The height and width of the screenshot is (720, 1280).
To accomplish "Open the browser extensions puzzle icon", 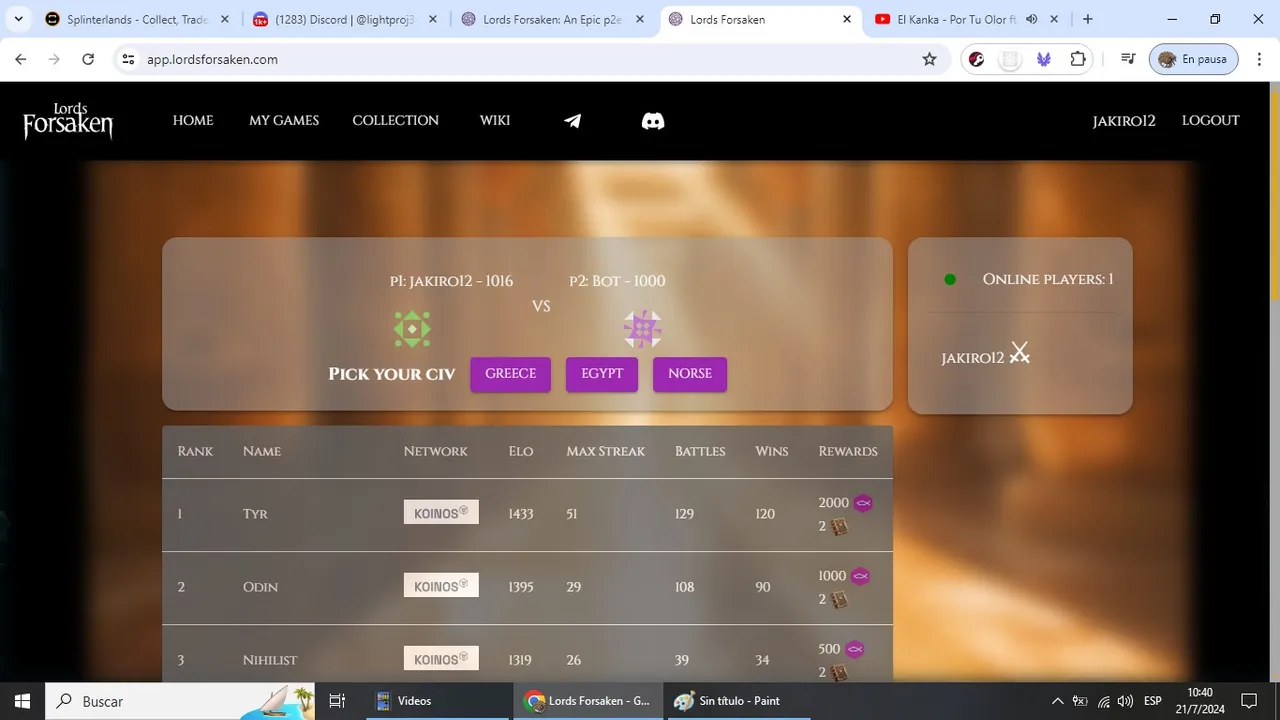I will tap(1078, 59).
